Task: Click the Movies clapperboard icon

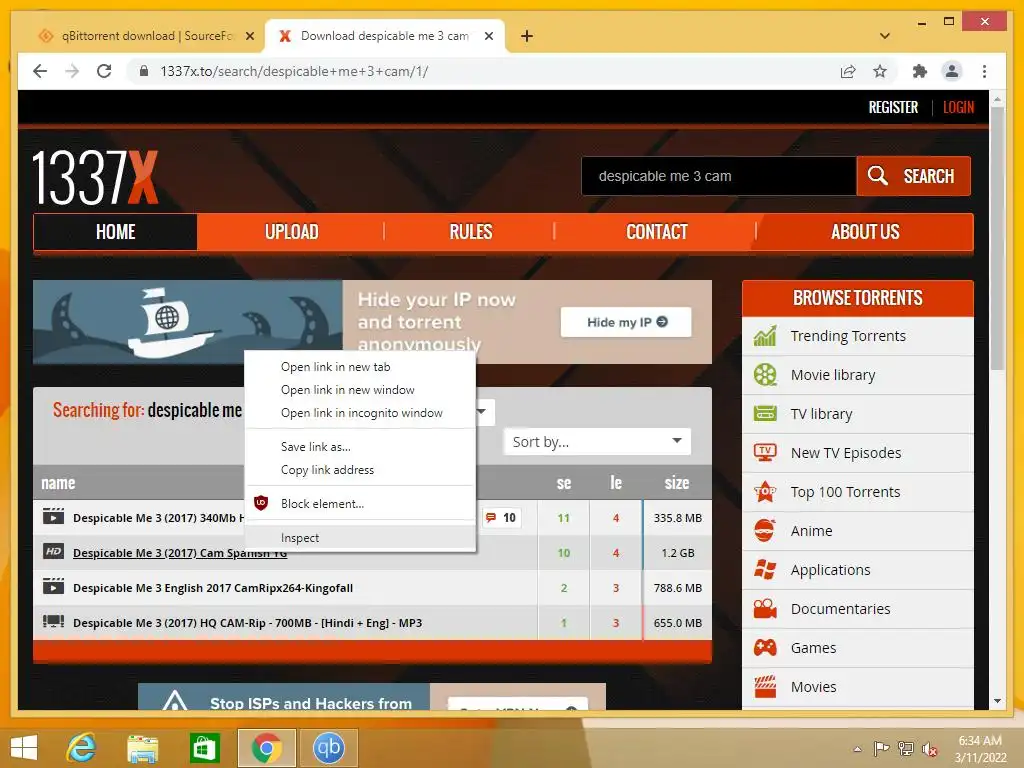Action: (765, 686)
